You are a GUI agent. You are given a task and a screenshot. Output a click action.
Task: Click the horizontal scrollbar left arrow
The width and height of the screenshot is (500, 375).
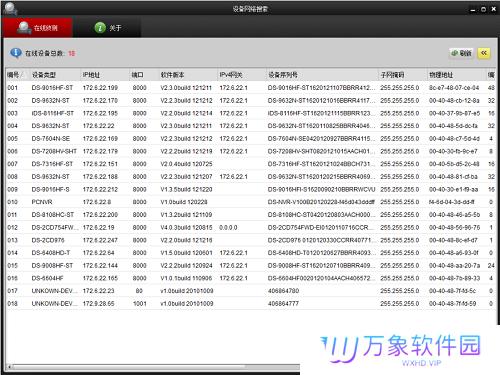click(x=9, y=367)
